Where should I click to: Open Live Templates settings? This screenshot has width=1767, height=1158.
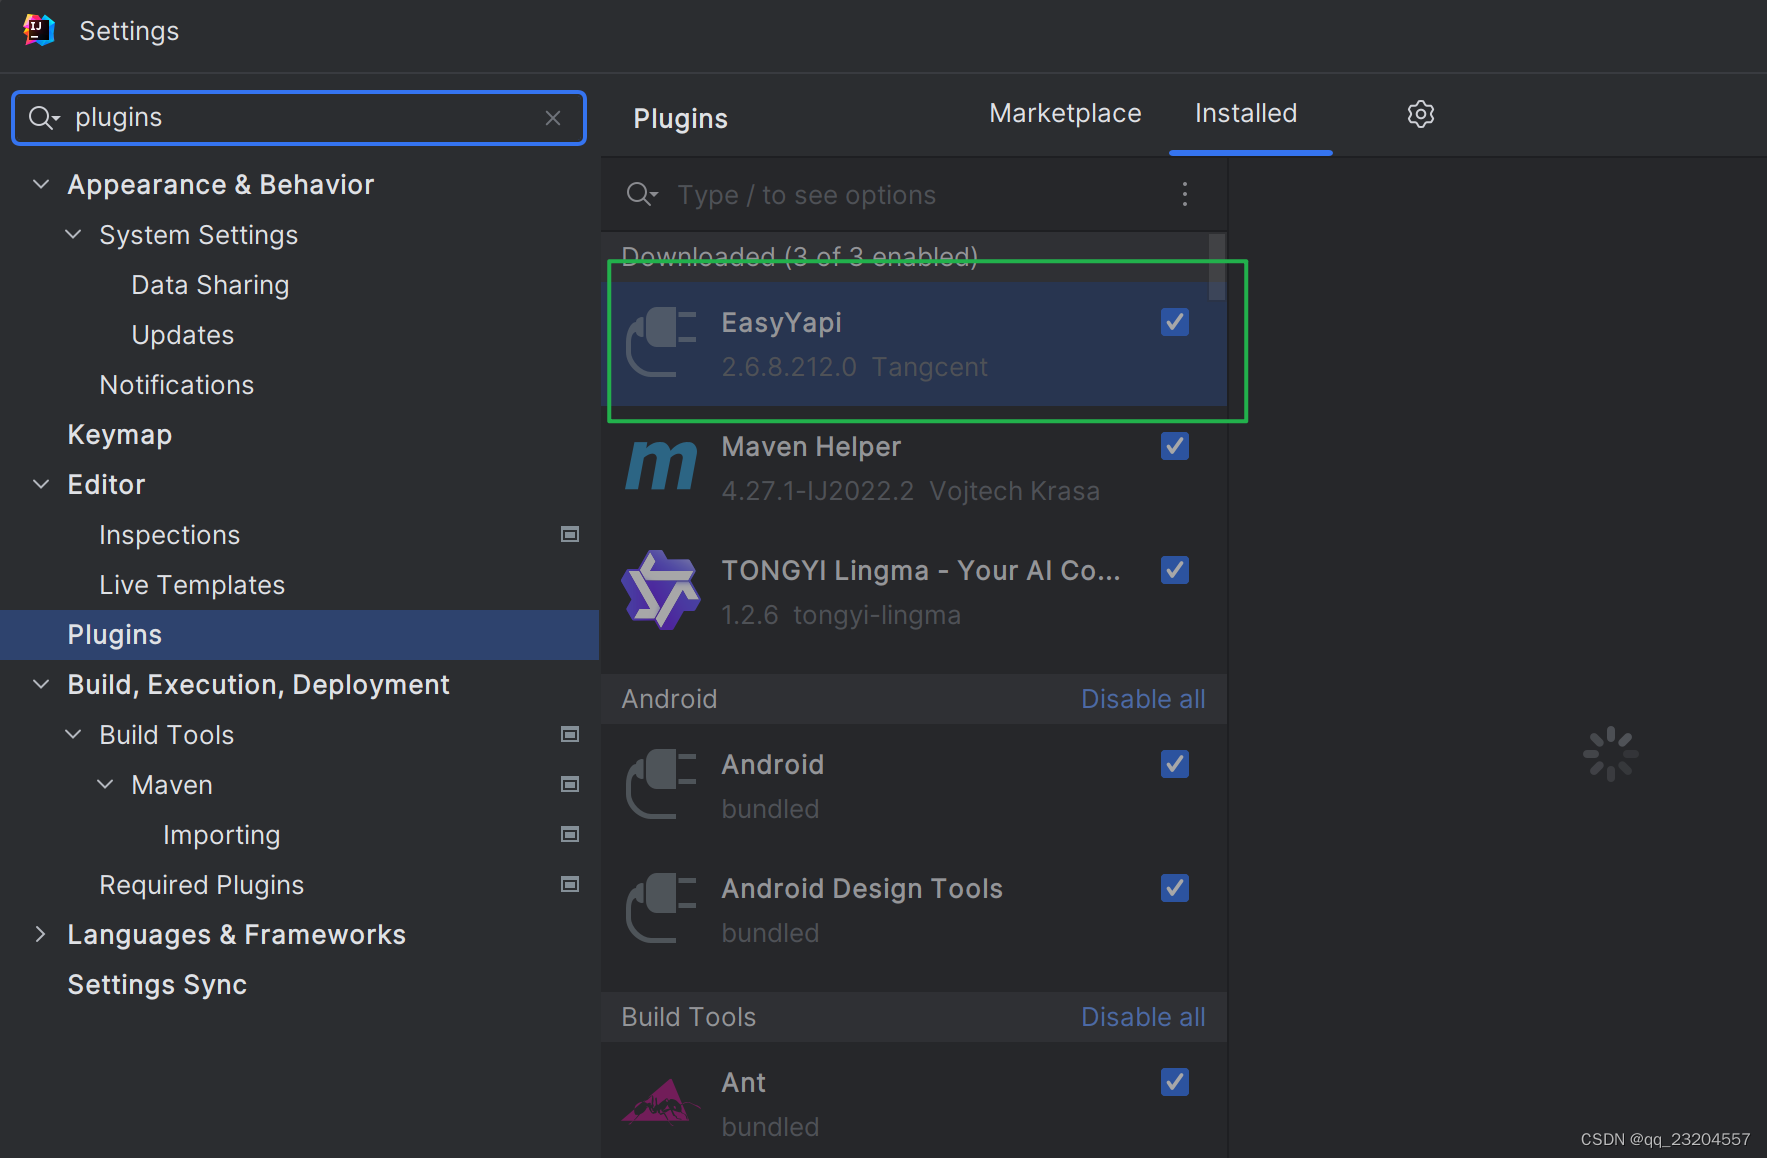[x=192, y=585]
